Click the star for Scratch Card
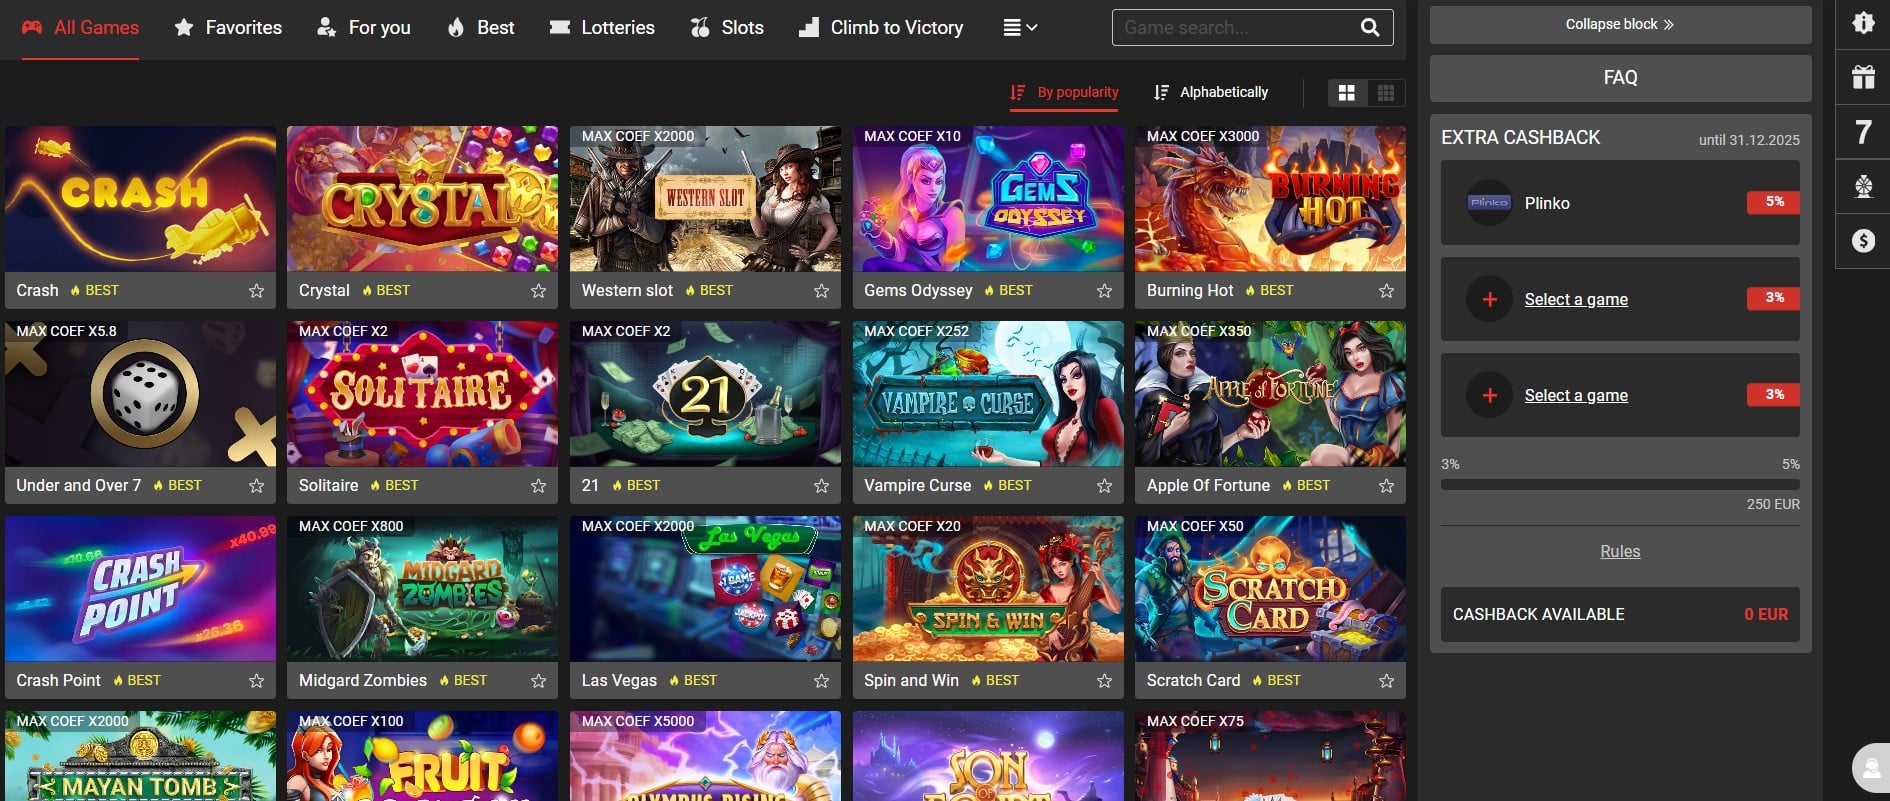 tap(1386, 681)
